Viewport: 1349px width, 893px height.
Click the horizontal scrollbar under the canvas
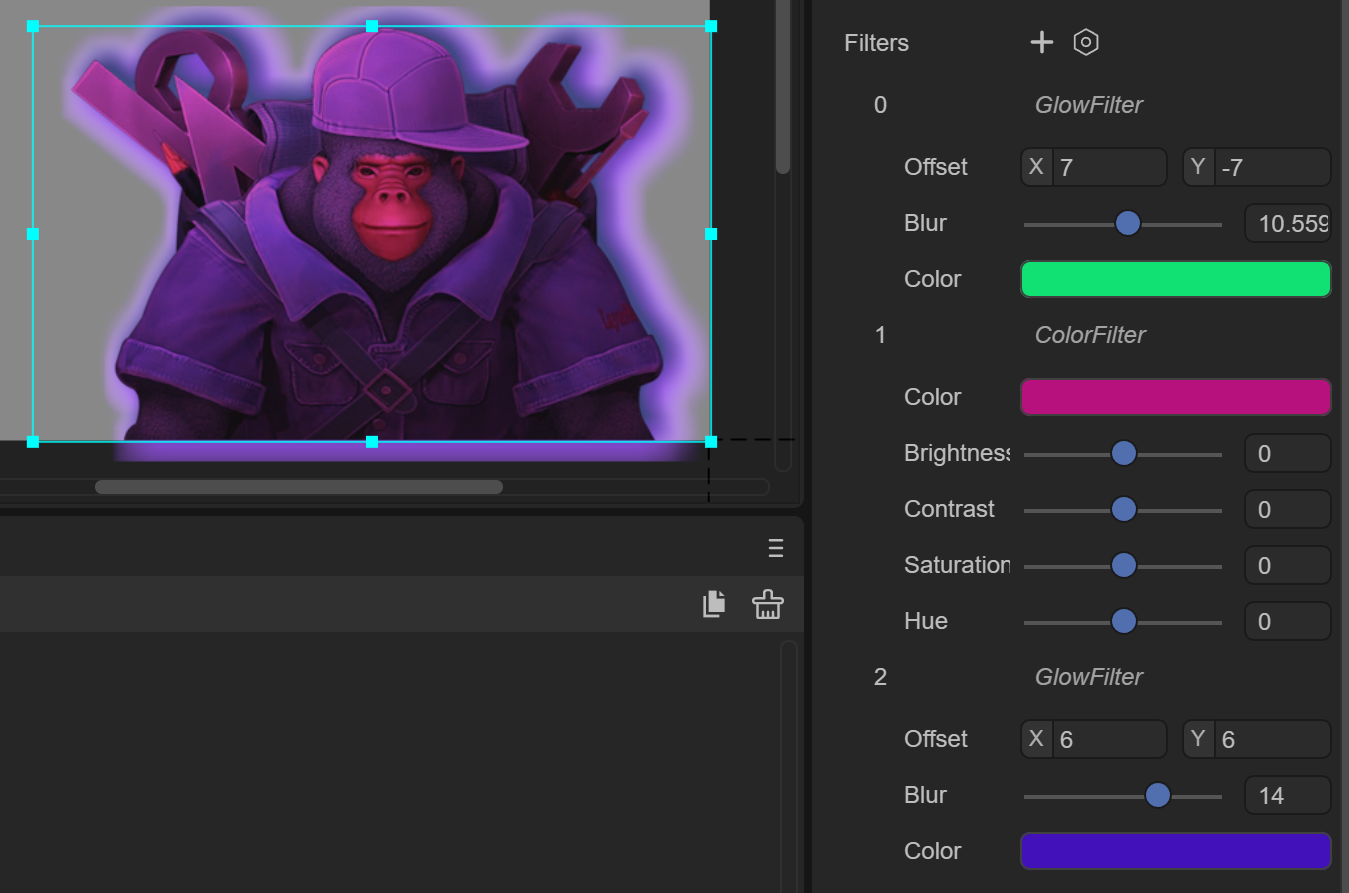coord(299,487)
